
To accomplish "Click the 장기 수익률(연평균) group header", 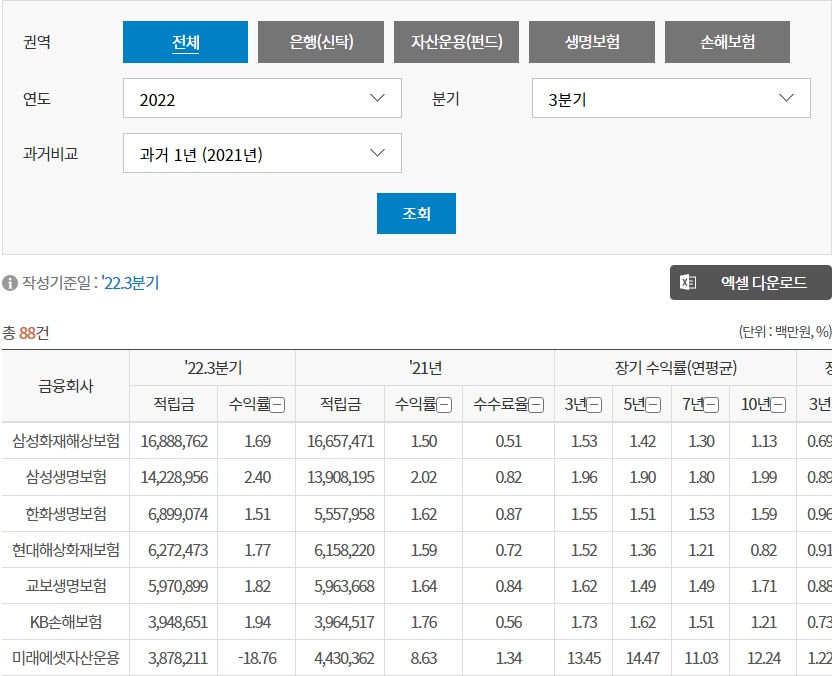I will pos(675,368).
